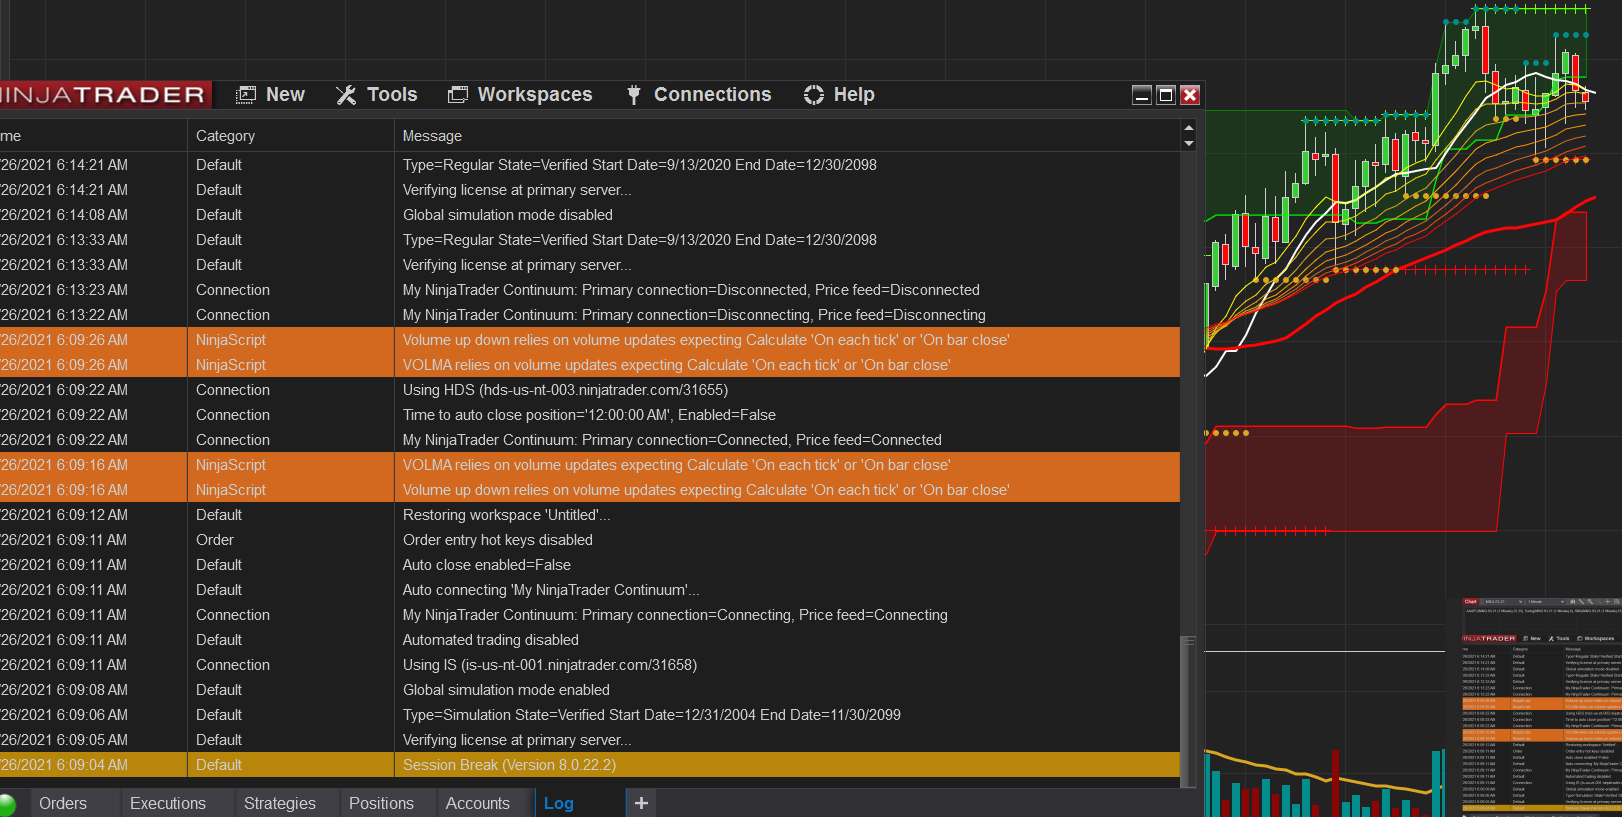This screenshot has width=1622, height=817.
Task: Select the 'Global simulation mode enabled' message
Action: pyautogui.click(x=506, y=690)
